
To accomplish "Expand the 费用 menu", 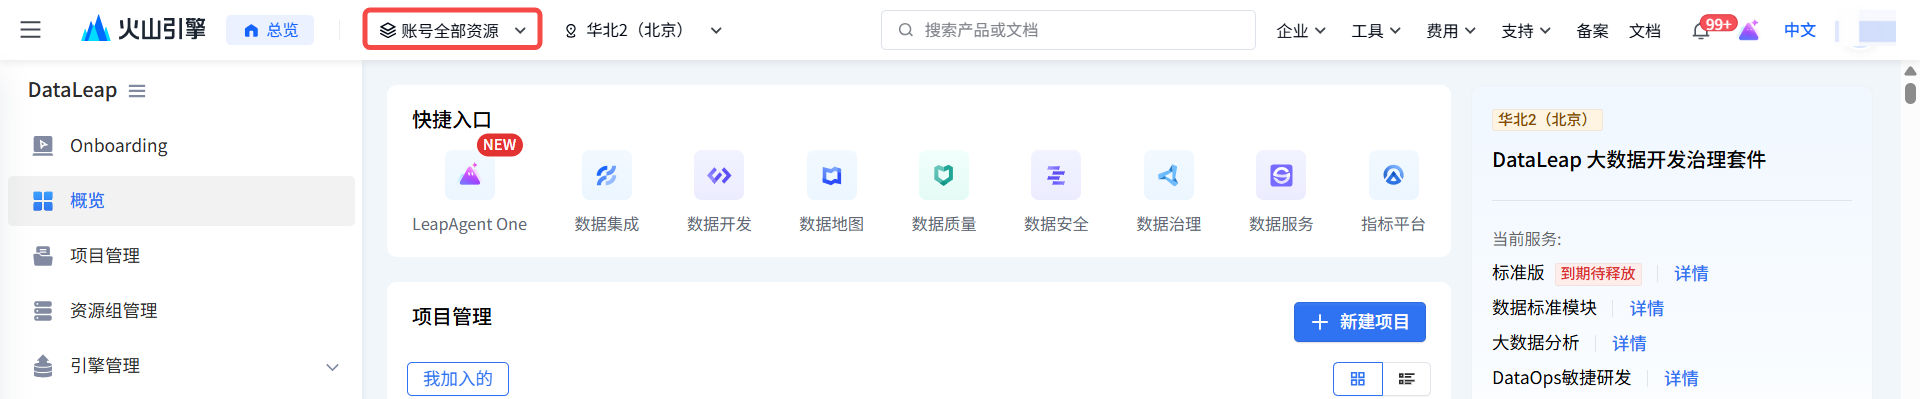I will click(1451, 31).
